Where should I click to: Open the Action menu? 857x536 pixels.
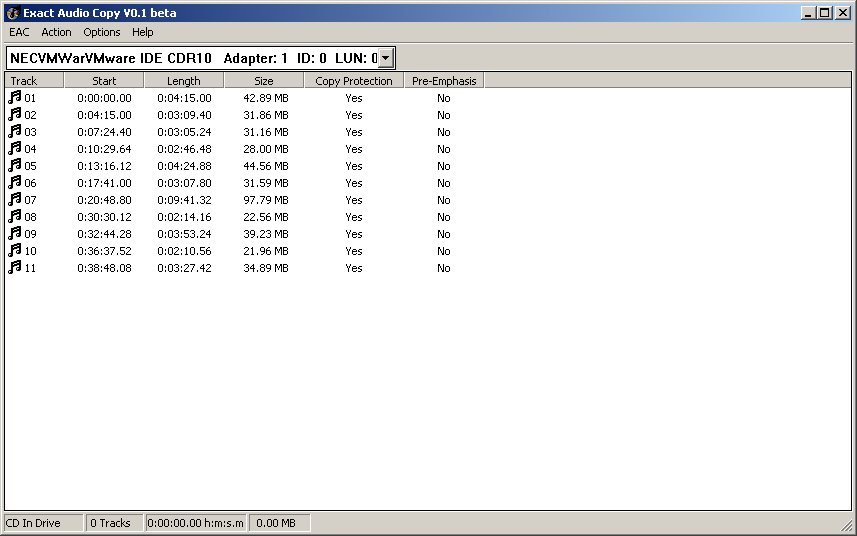click(x=56, y=32)
